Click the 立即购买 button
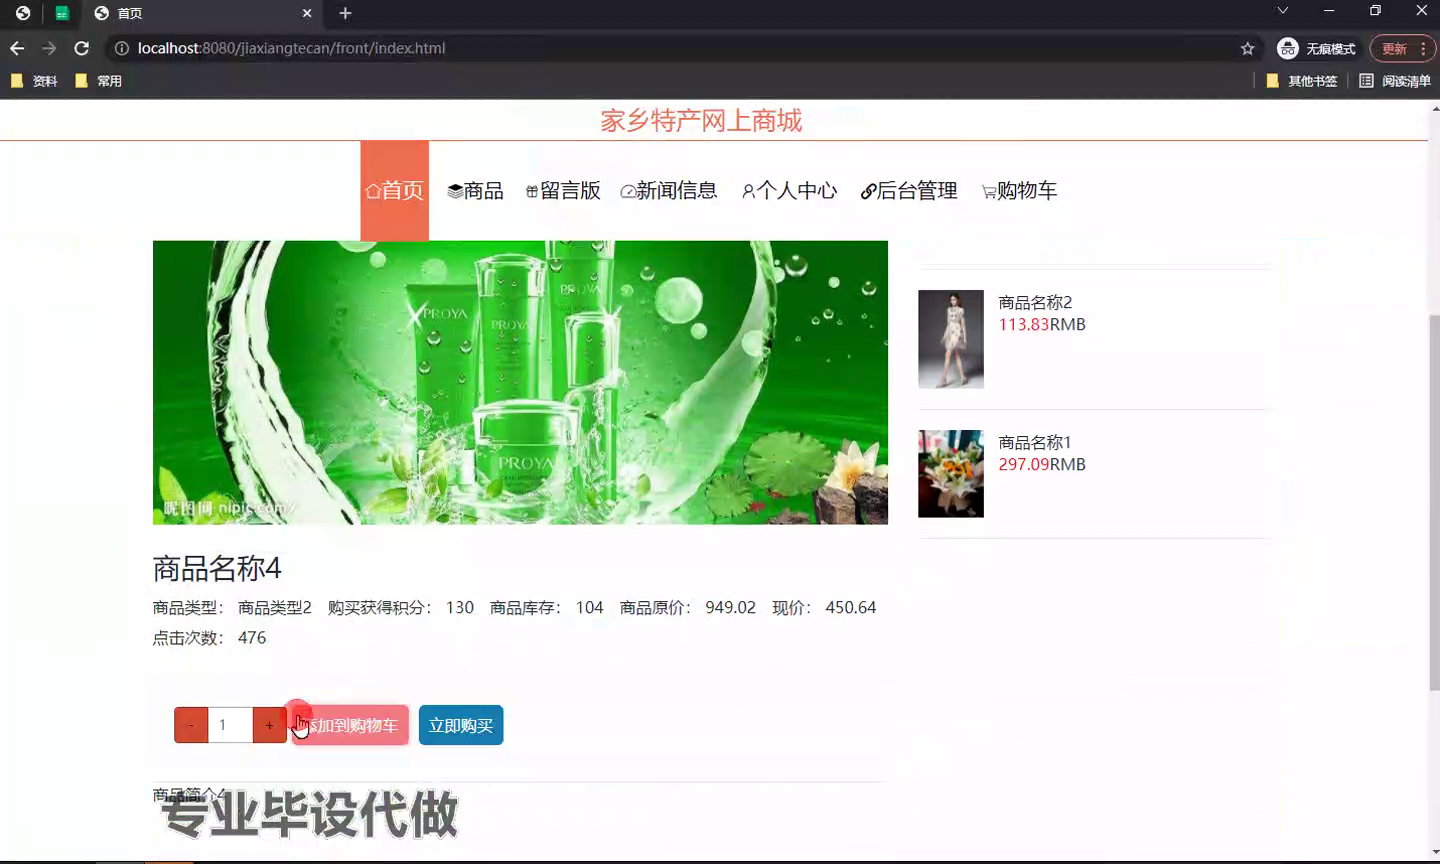The height and width of the screenshot is (864, 1440). [x=461, y=725]
